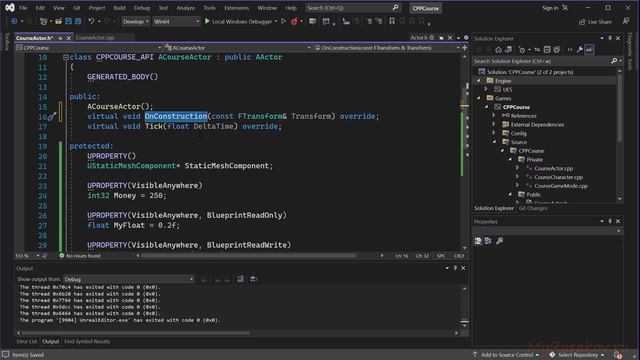Open the Show output from Debug dropdown

coord(129,279)
